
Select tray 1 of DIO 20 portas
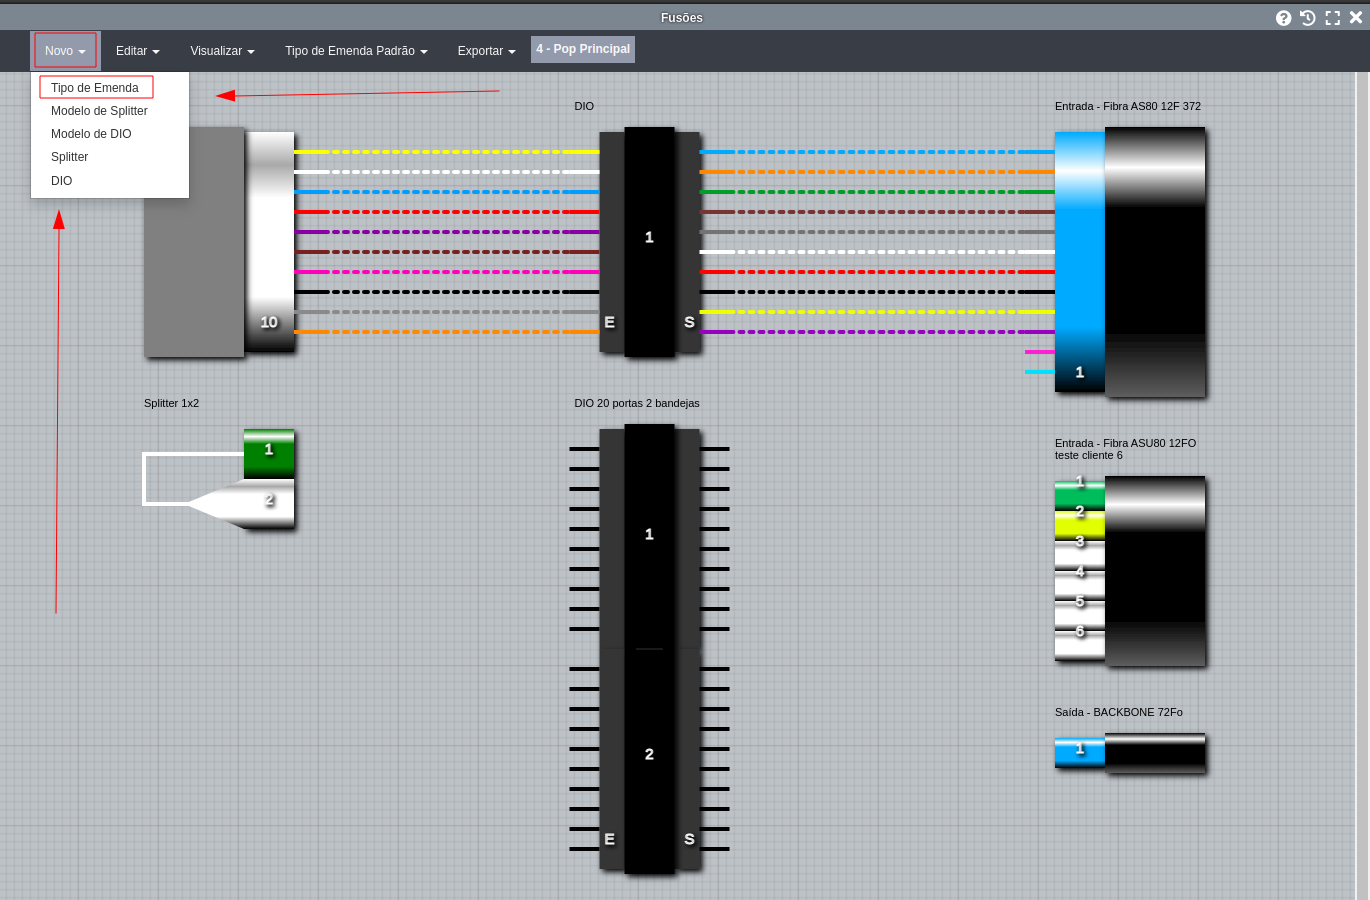(649, 535)
